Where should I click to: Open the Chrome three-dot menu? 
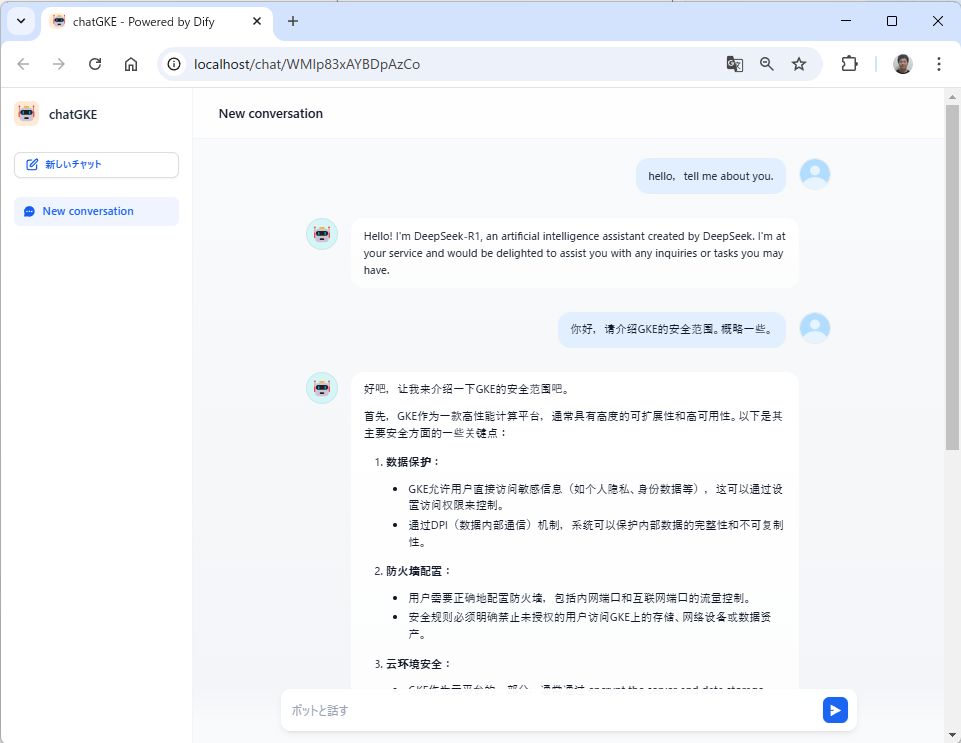click(x=938, y=64)
